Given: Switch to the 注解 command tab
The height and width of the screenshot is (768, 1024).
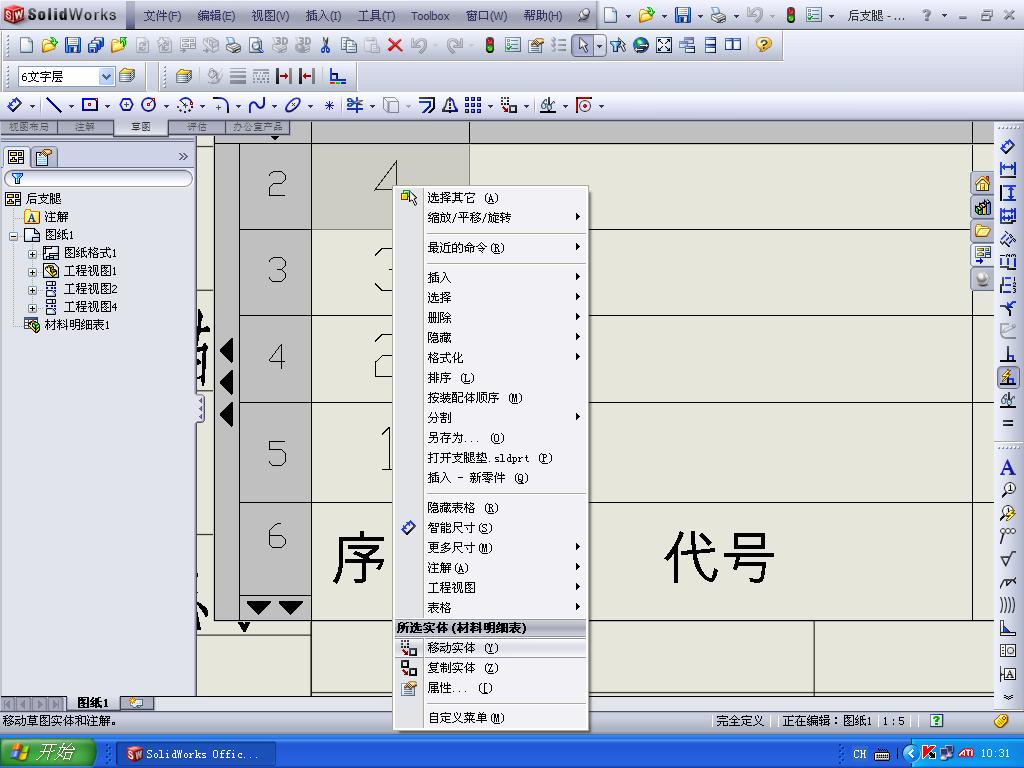Looking at the screenshot, I should click(84, 127).
